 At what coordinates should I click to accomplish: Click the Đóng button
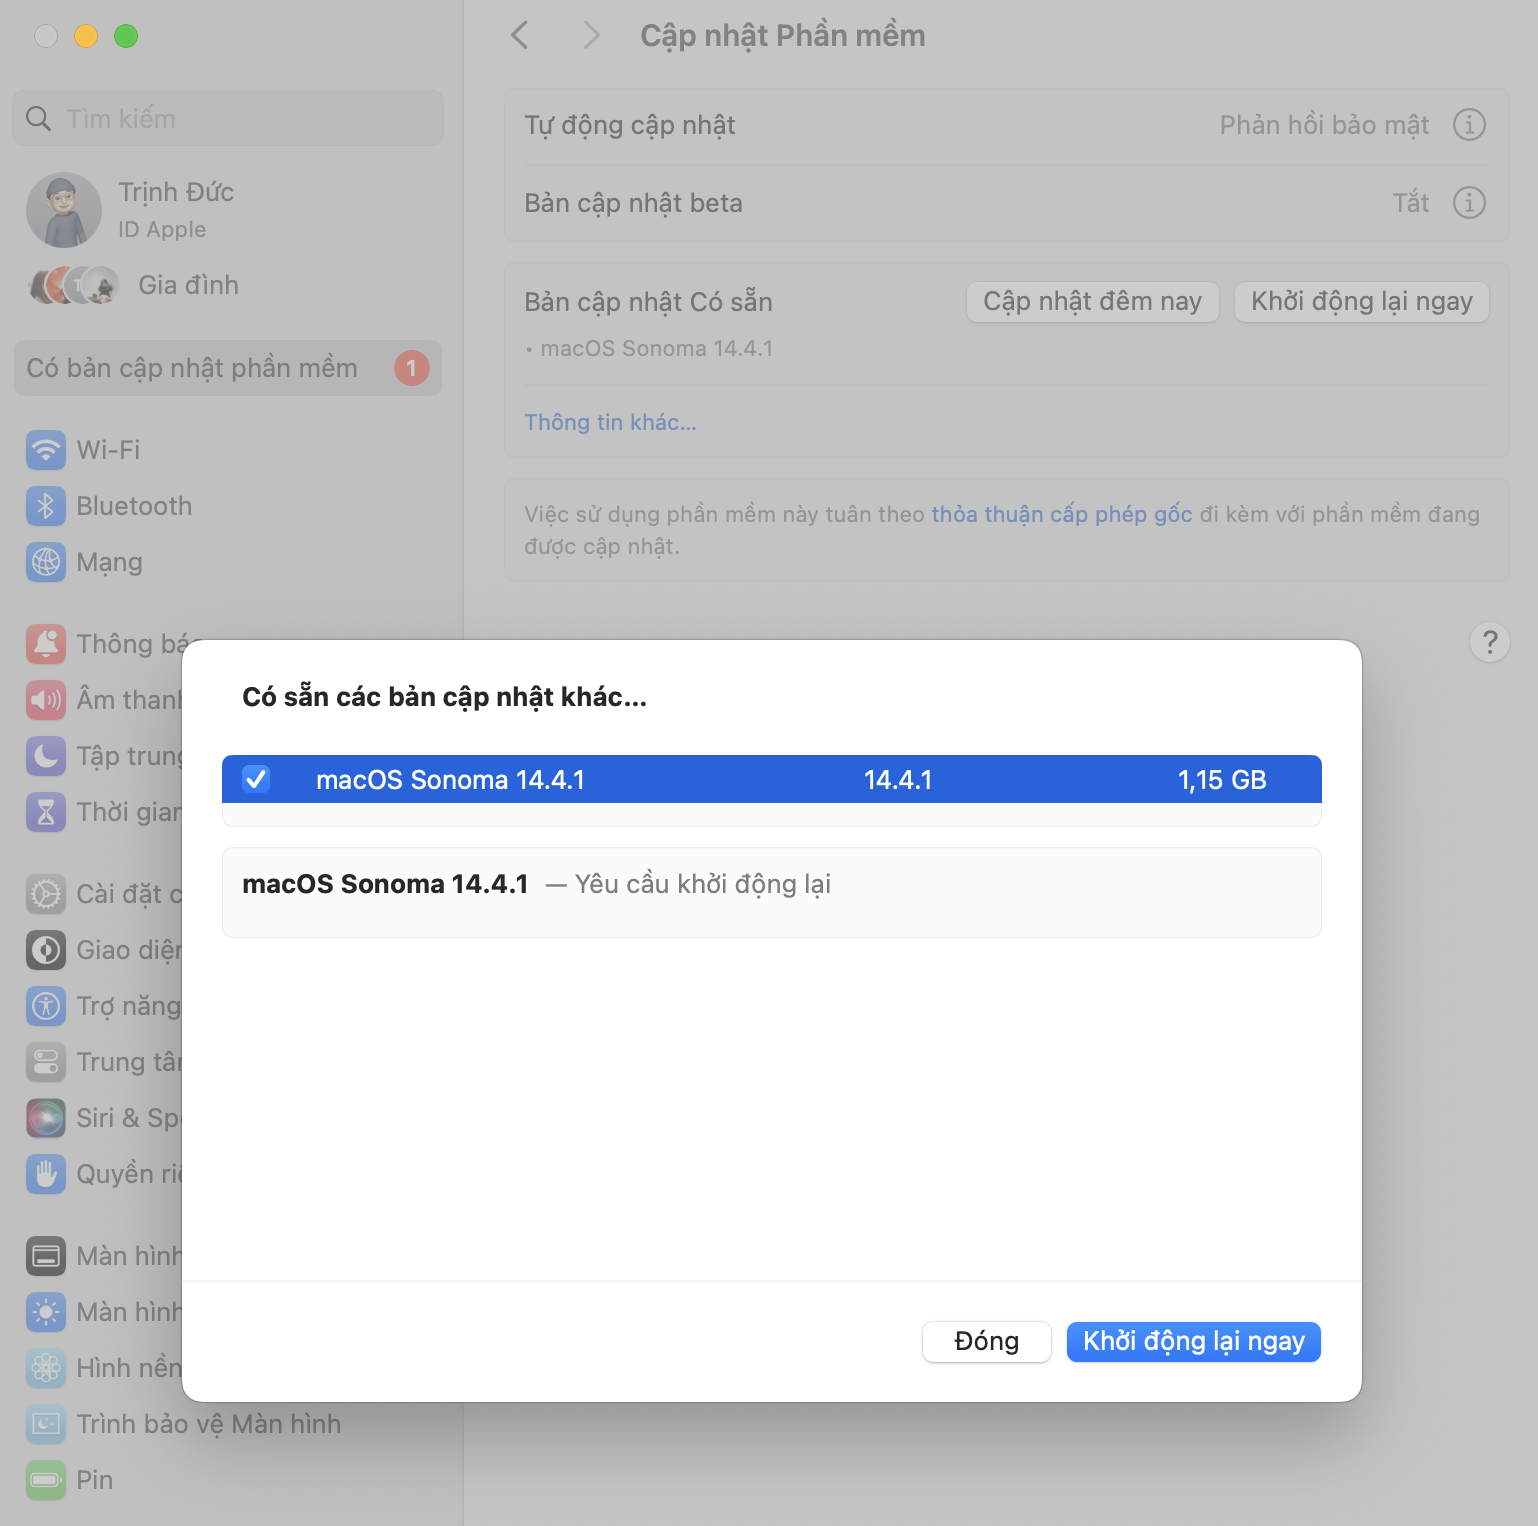click(987, 1342)
